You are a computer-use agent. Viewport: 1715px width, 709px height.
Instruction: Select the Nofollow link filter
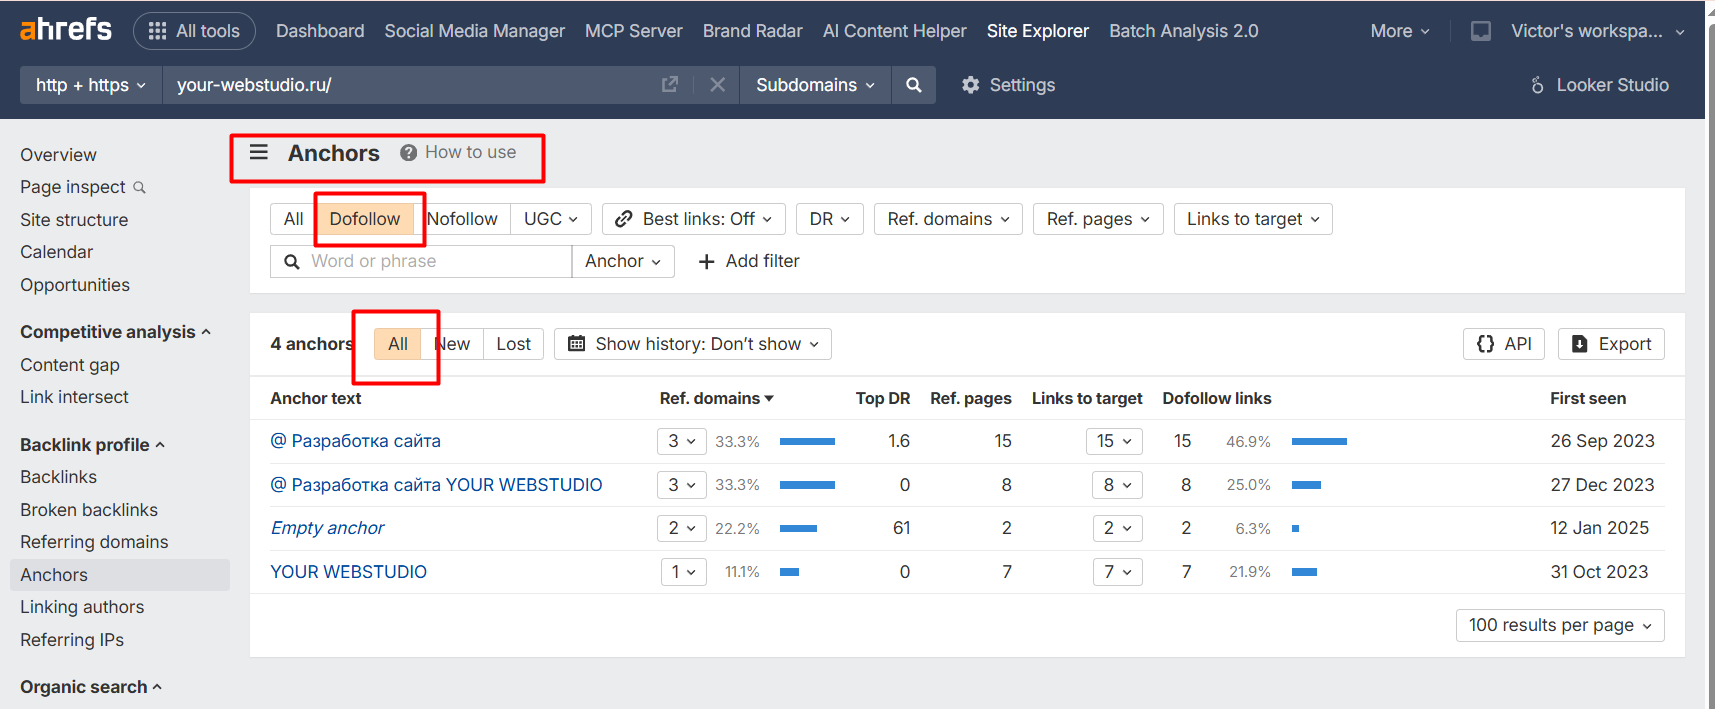[462, 219]
